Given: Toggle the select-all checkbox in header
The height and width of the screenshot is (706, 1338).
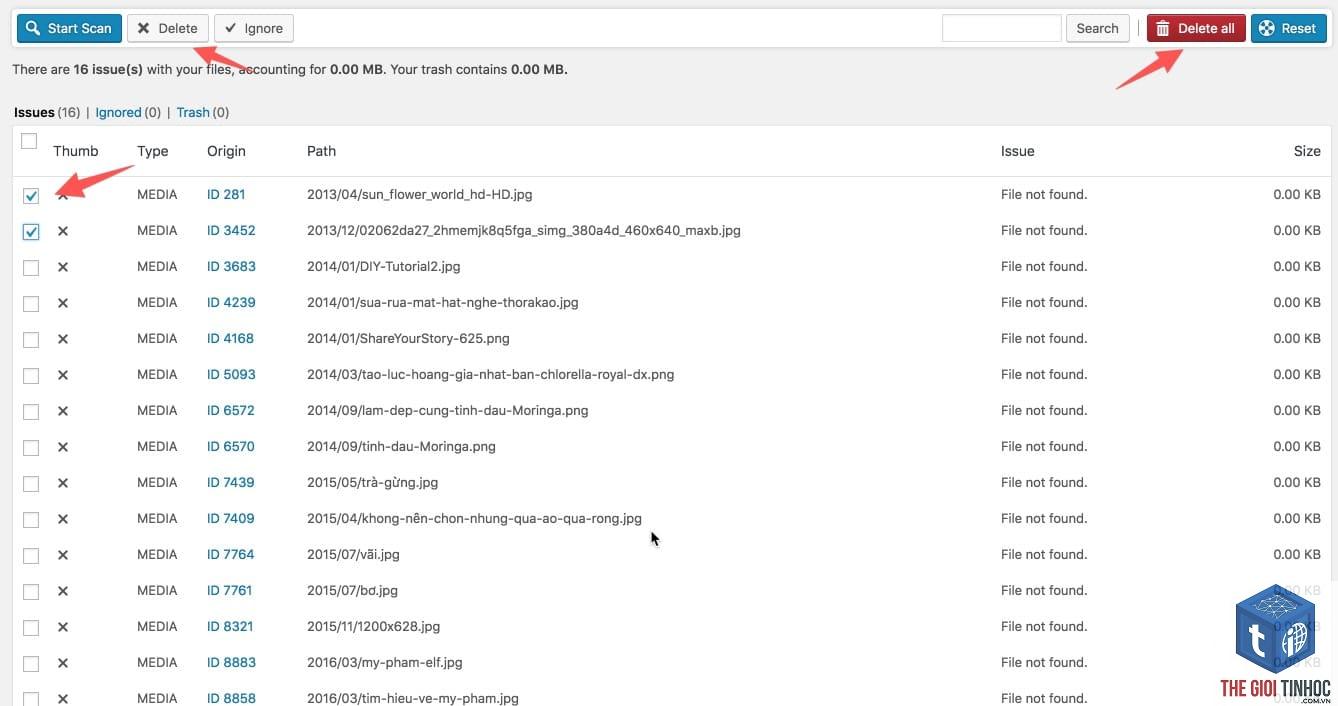Looking at the screenshot, I should (29, 141).
